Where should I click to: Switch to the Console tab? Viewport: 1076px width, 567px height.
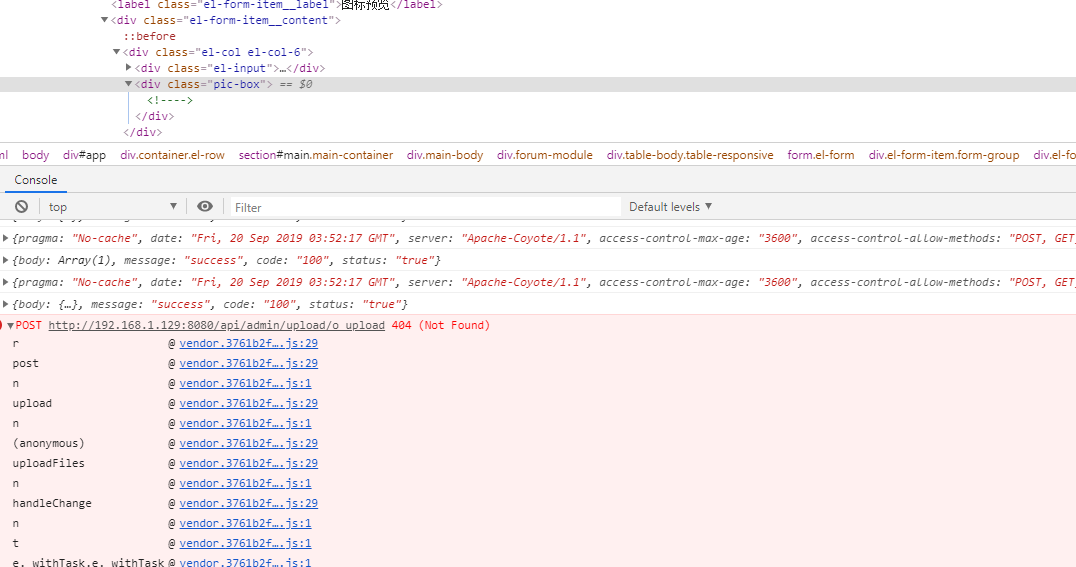coord(35,180)
